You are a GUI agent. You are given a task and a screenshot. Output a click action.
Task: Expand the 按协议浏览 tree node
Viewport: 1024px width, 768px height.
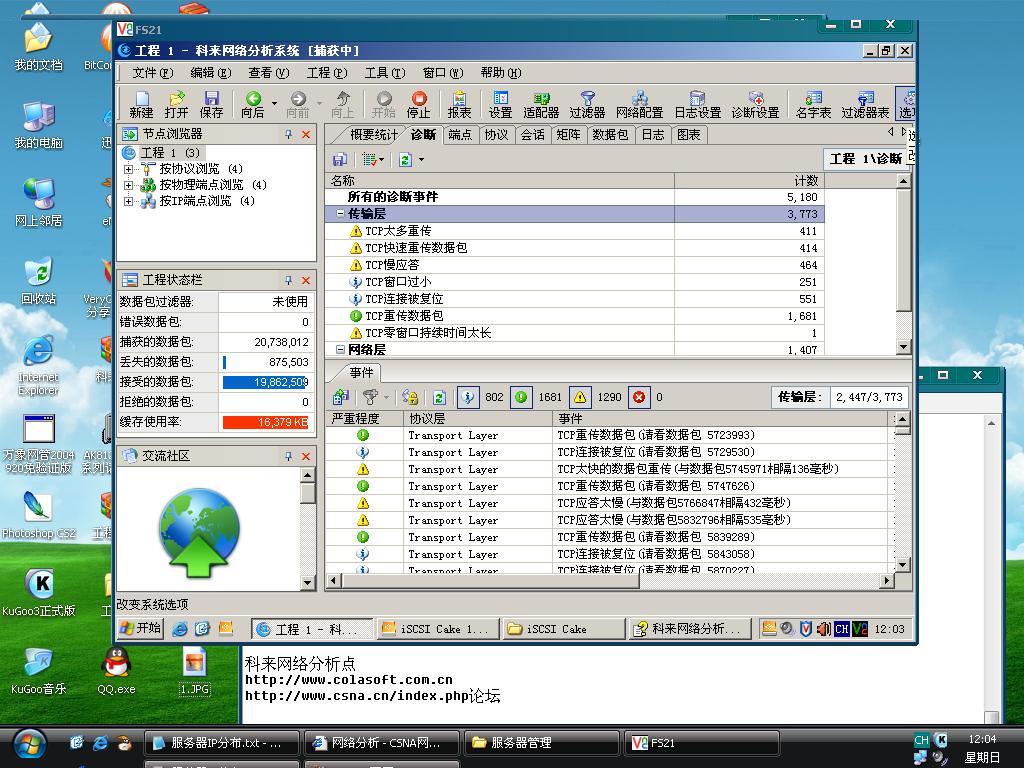coord(128,169)
